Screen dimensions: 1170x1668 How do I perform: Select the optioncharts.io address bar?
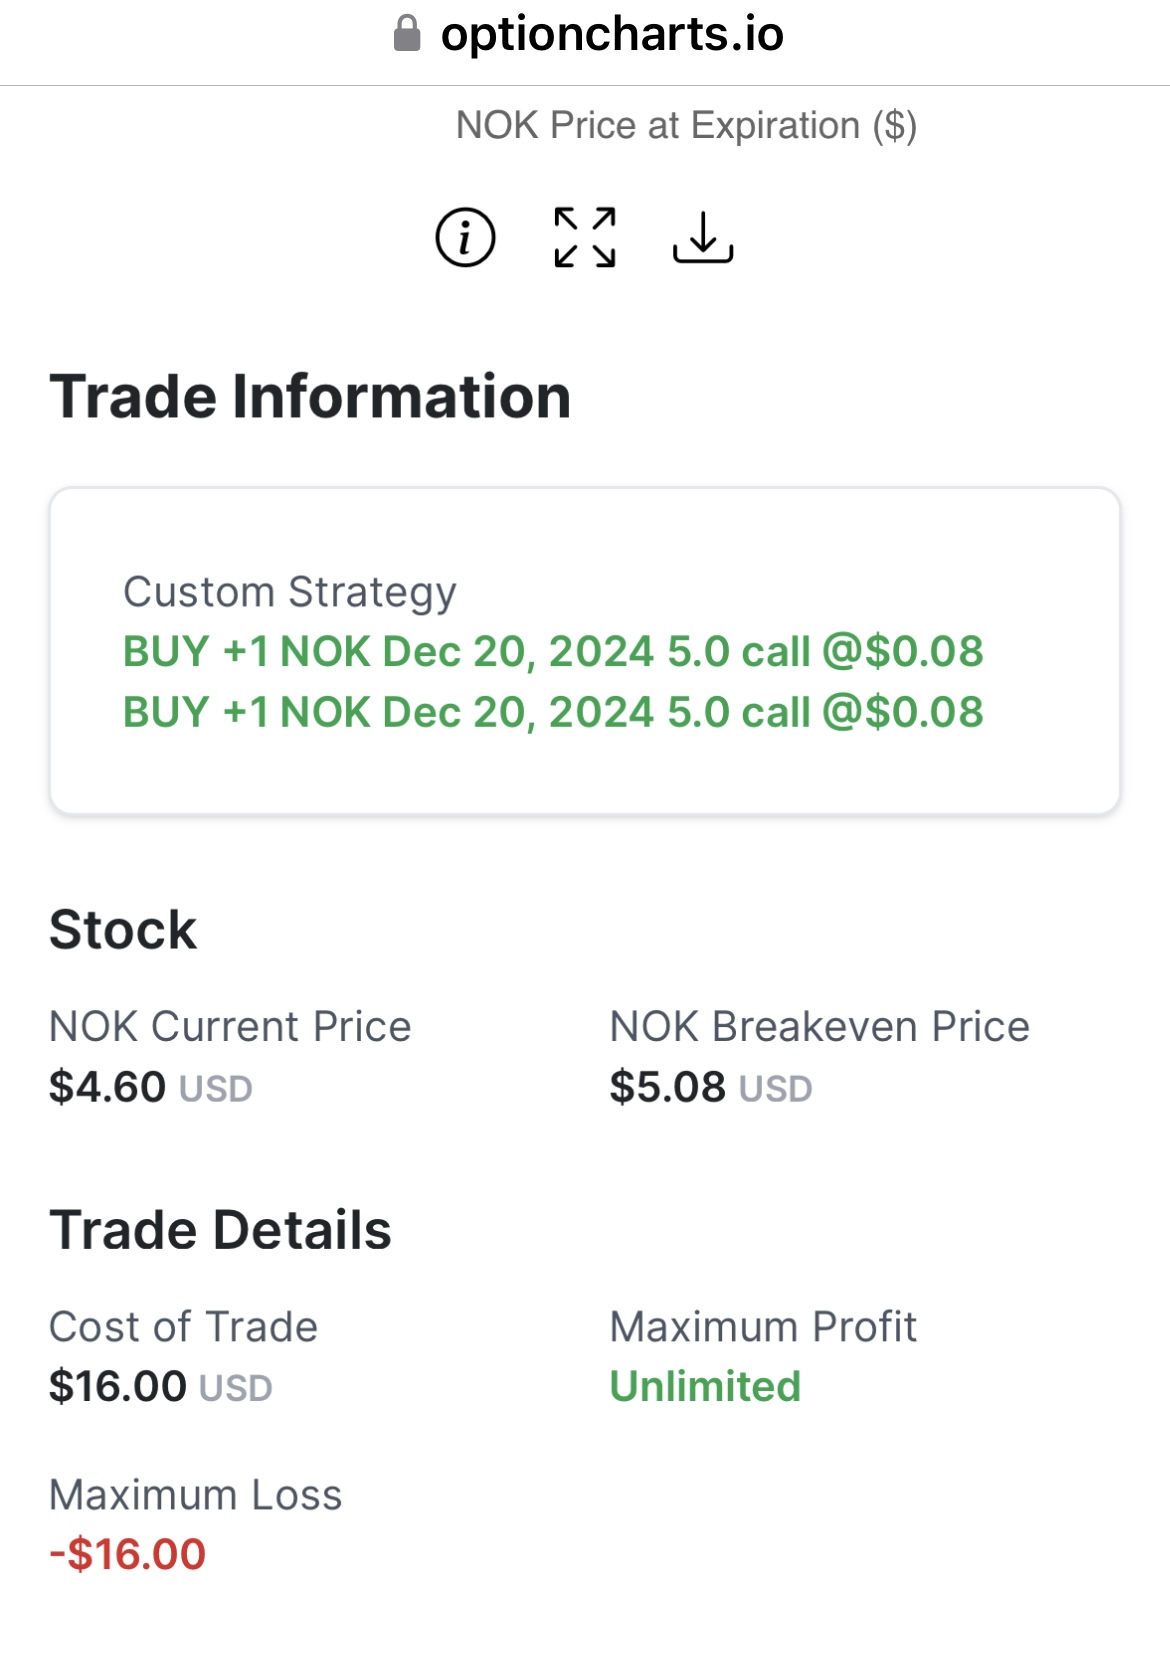[587, 33]
